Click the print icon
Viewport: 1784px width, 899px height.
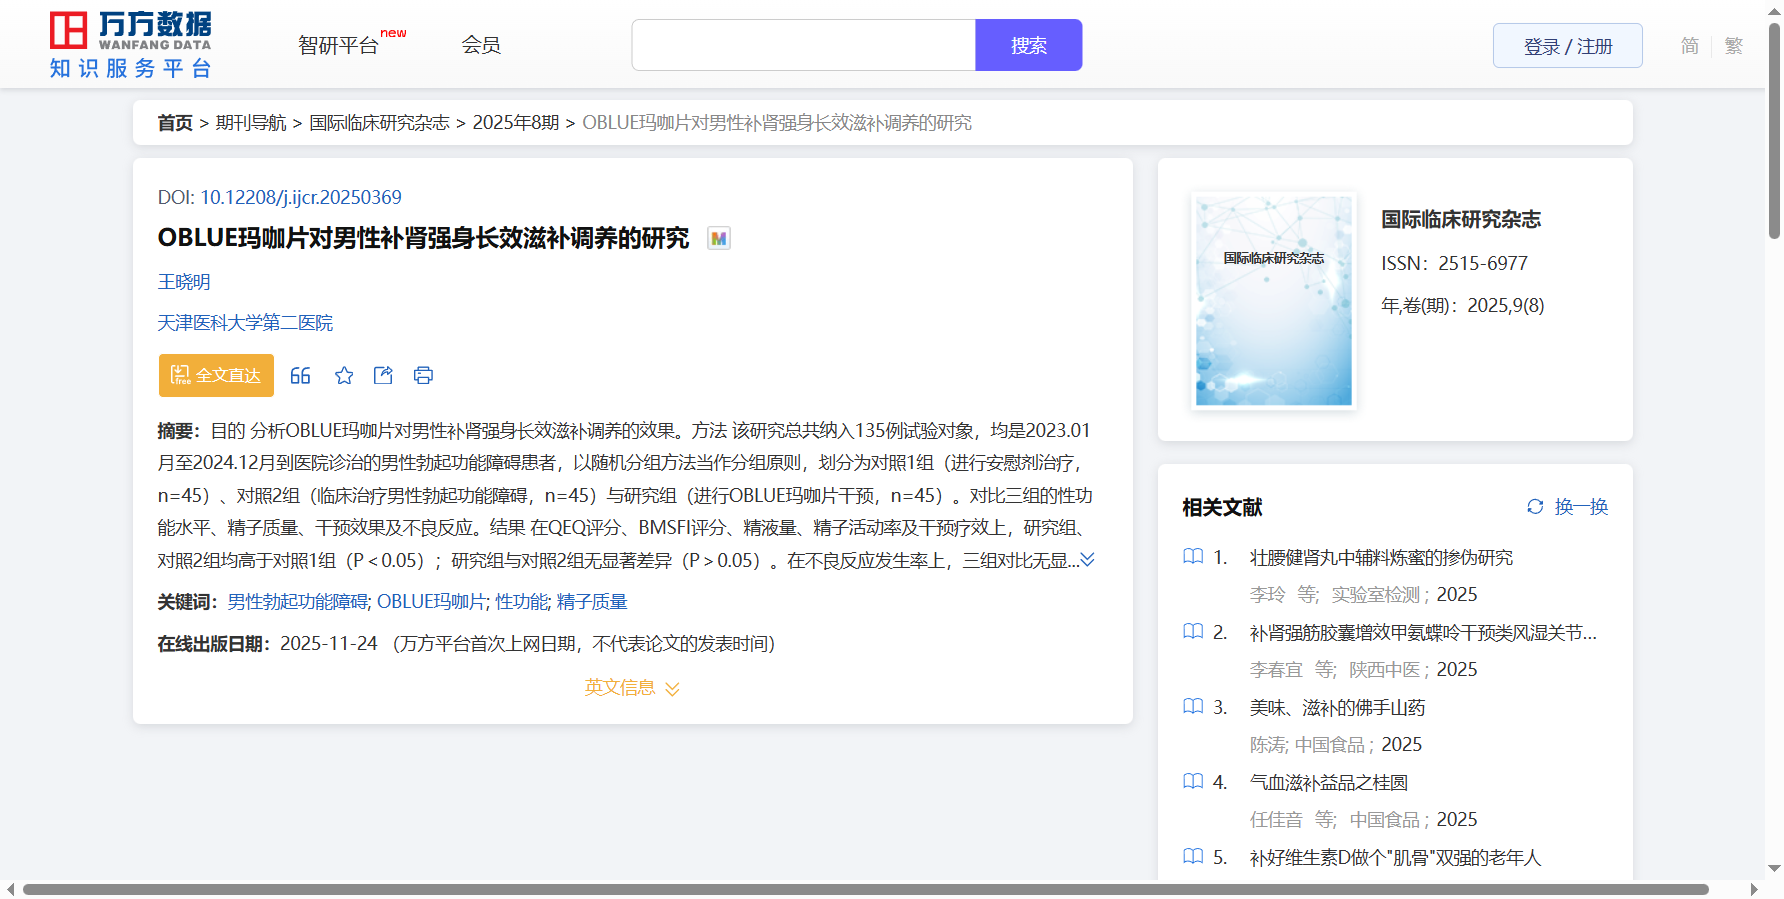click(423, 376)
